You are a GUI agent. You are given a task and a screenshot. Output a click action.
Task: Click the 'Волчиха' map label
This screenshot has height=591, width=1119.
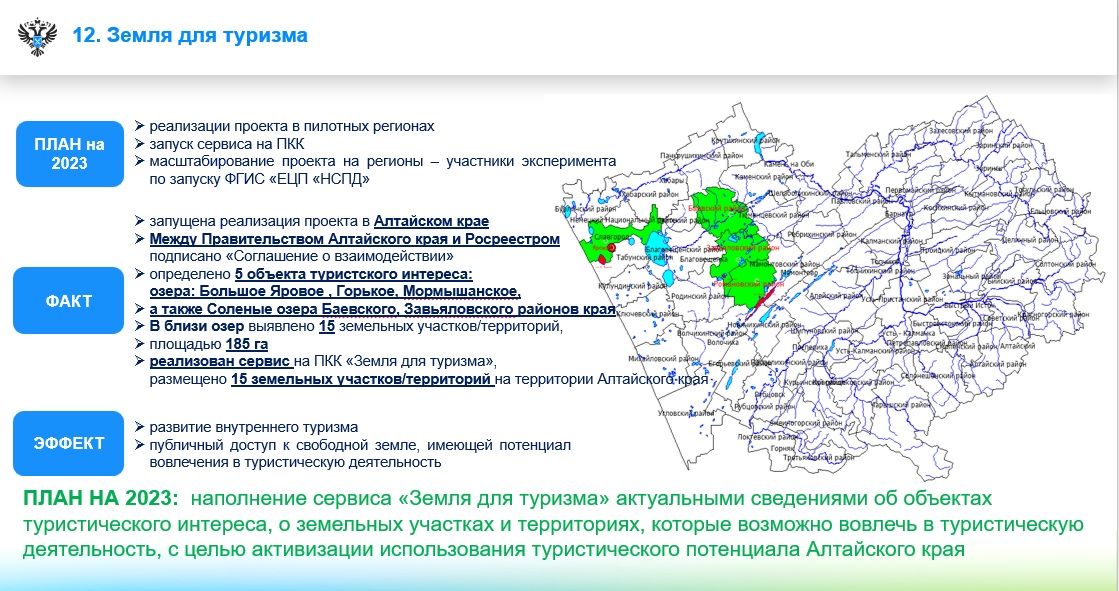tap(723, 342)
